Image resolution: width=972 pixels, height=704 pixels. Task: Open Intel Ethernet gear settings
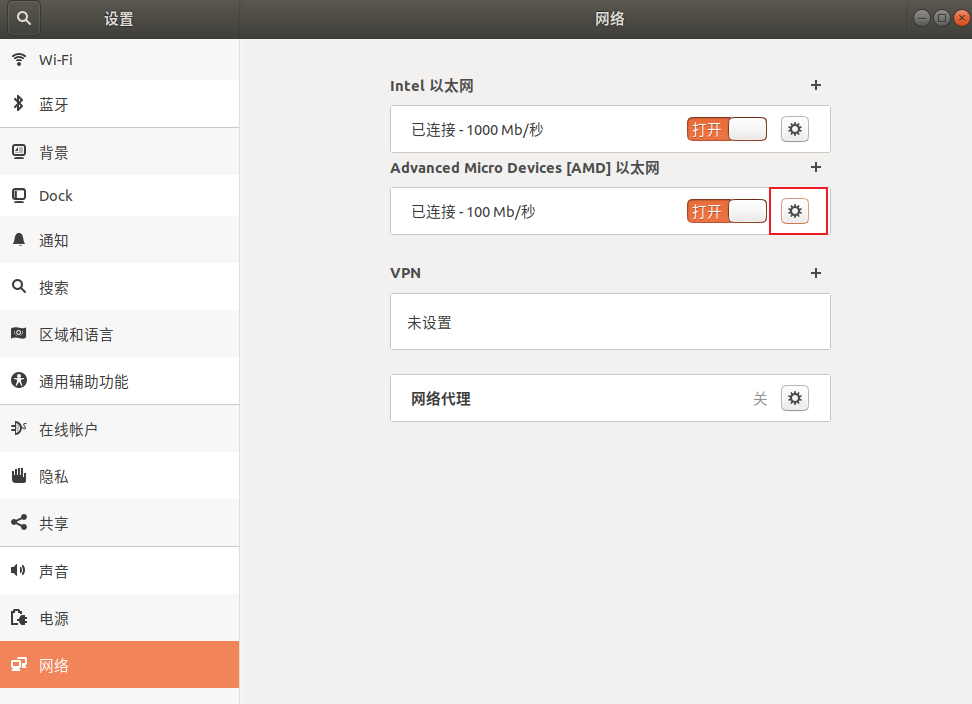click(x=795, y=129)
